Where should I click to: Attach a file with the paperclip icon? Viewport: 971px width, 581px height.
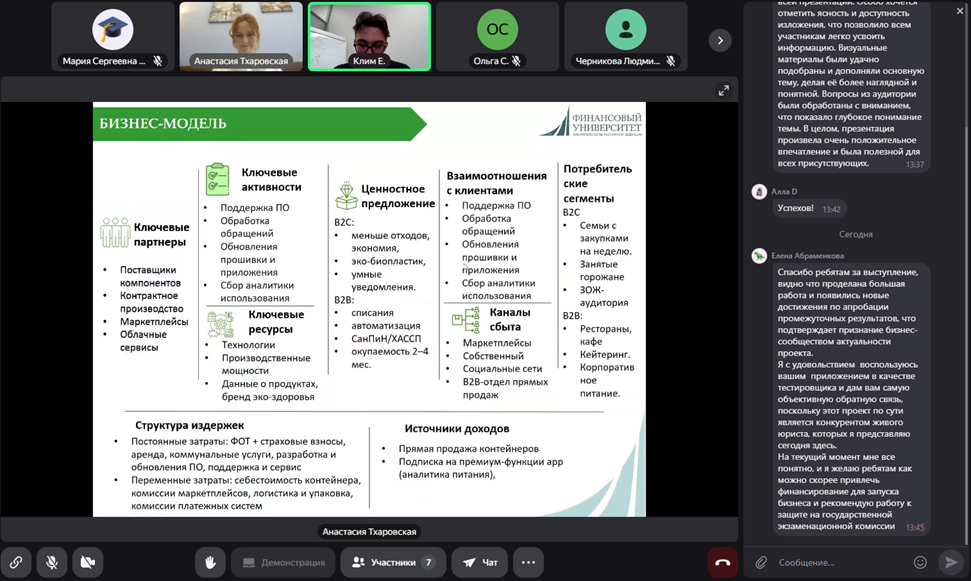[760, 562]
